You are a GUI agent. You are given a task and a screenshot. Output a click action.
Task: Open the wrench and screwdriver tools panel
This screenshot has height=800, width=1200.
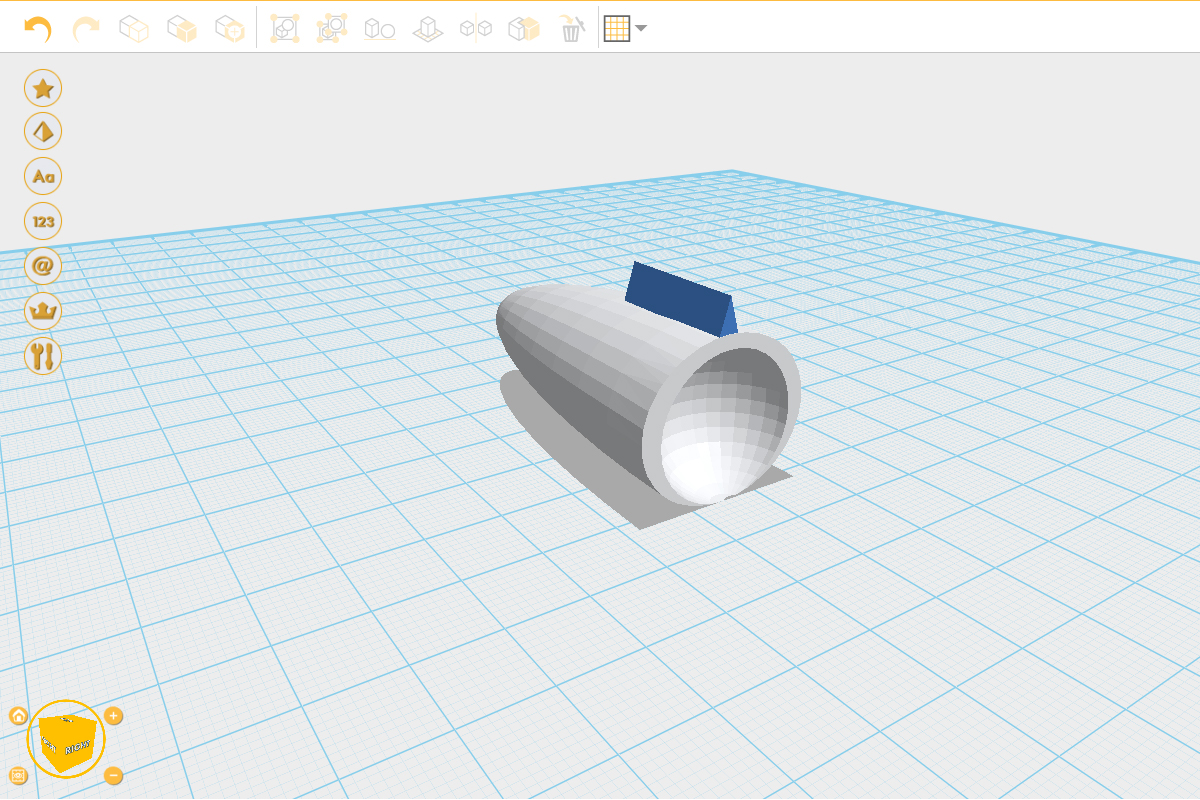[43, 356]
